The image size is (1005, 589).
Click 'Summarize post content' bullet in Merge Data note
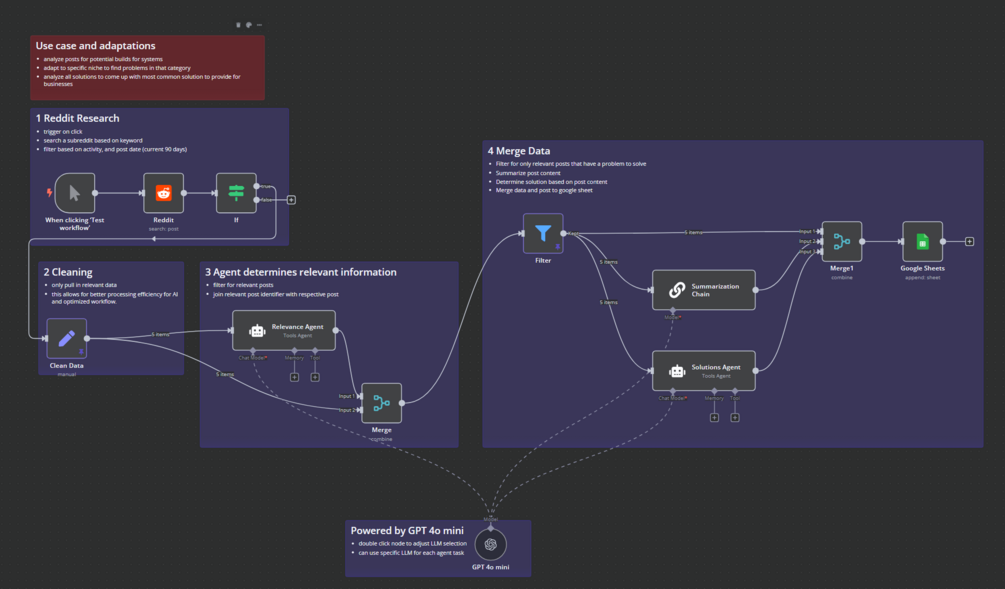(x=527, y=173)
